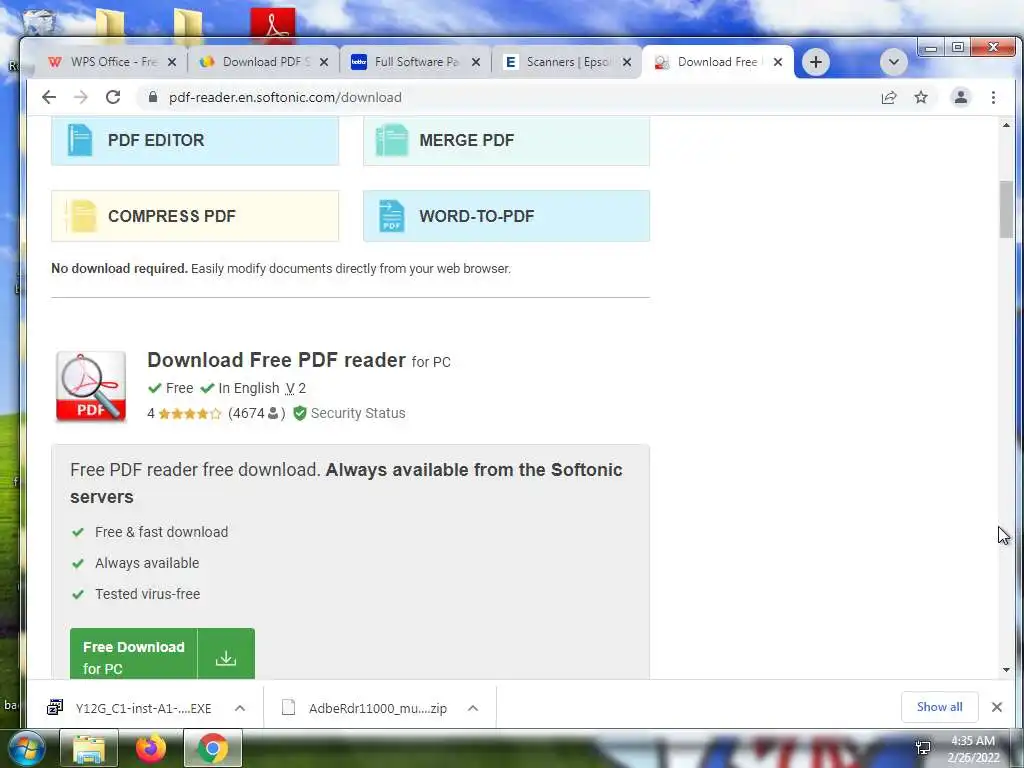Show all downloads
This screenshot has width=1024, height=768.
pos(939,707)
